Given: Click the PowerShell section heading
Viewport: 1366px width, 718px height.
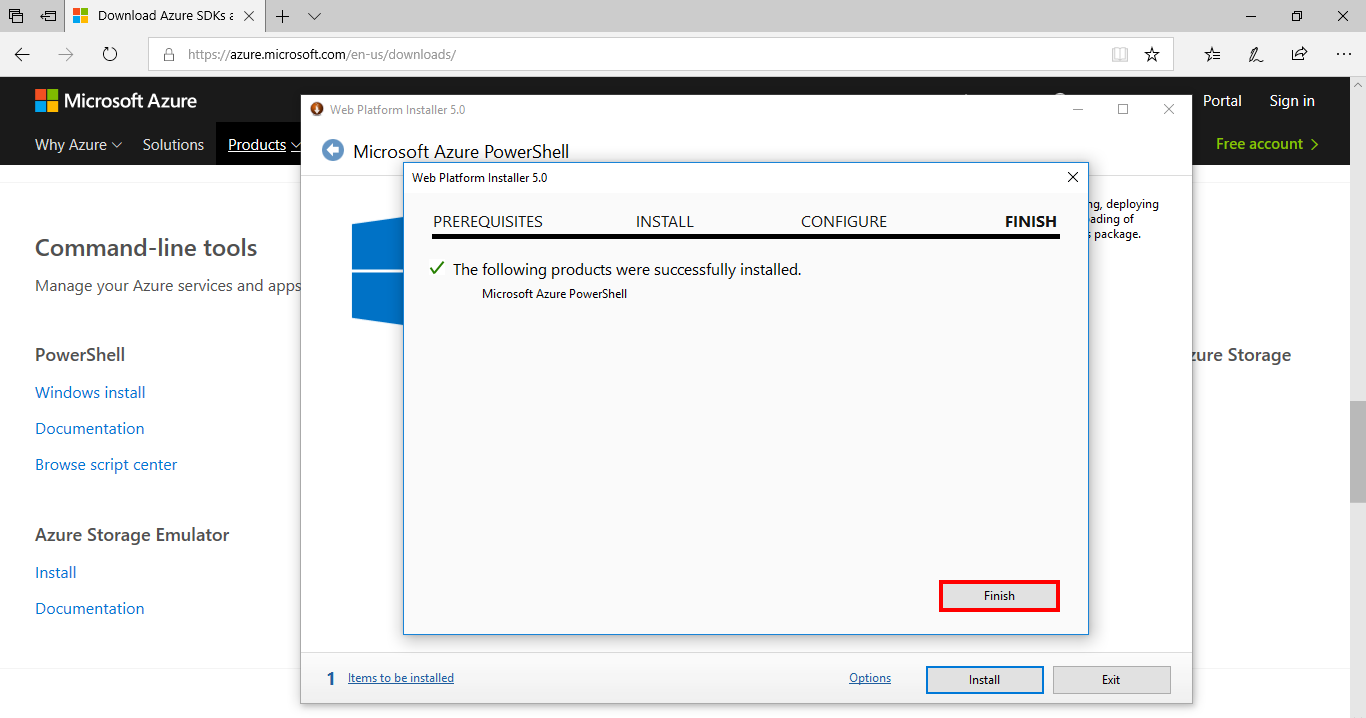Looking at the screenshot, I should pos(80,355).
